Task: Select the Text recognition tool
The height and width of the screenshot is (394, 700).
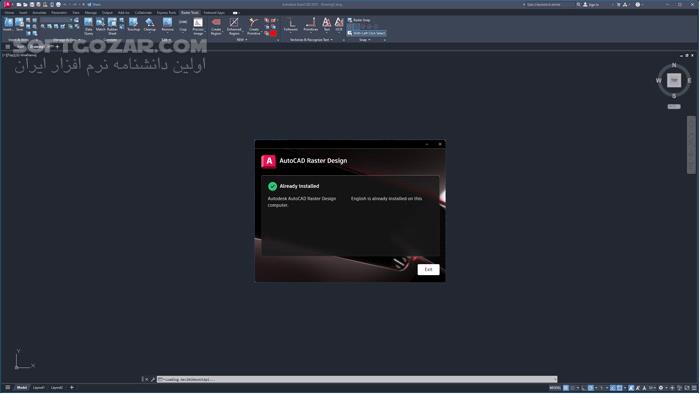Action: [x=327, y=25]
